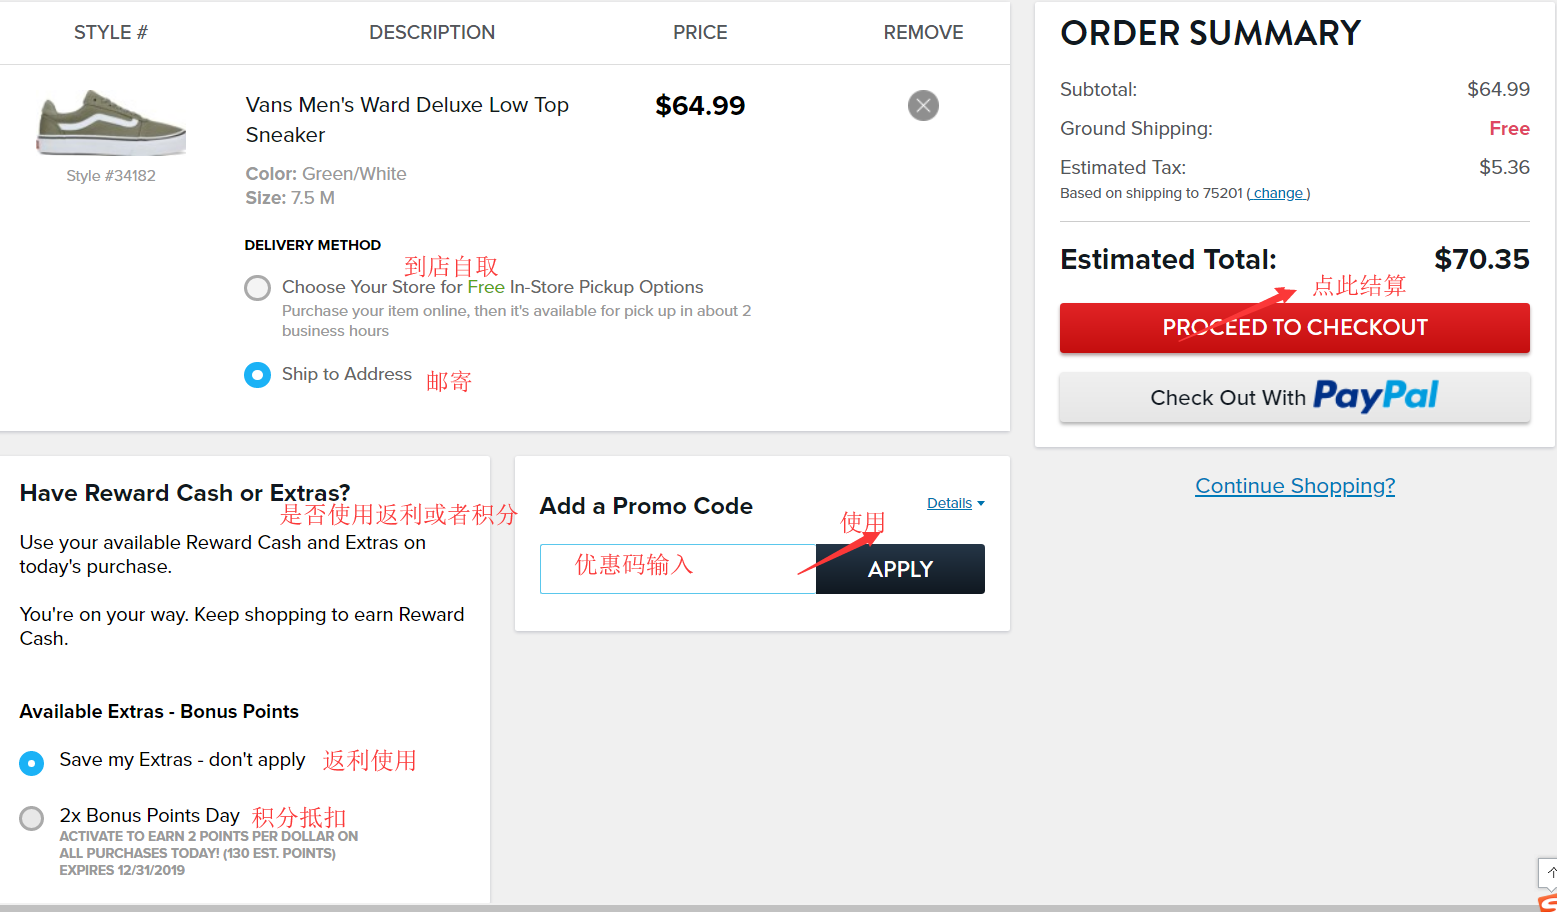Screen dimensions: 1557x912
Task: Select the 2x Bonus Points Day option
Action: point(32,818)
